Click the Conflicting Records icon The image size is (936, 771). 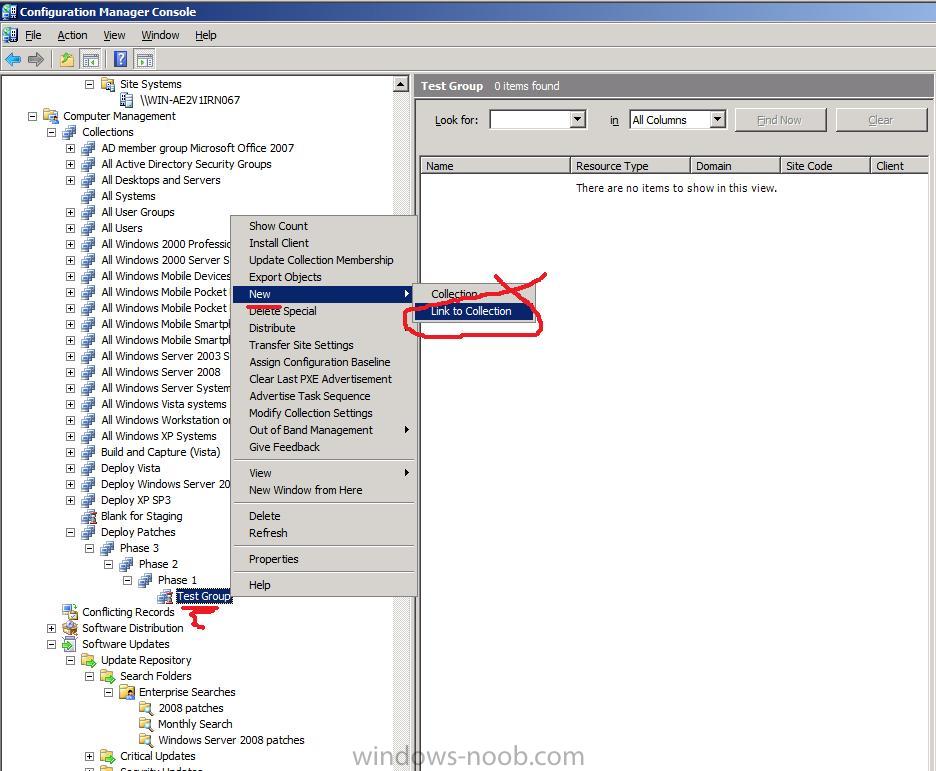(70, 612)
